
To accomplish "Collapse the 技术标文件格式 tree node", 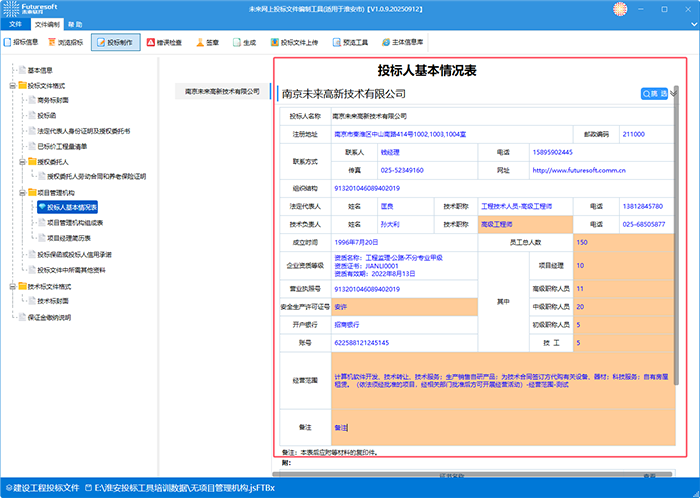I will tap(11, 286).
